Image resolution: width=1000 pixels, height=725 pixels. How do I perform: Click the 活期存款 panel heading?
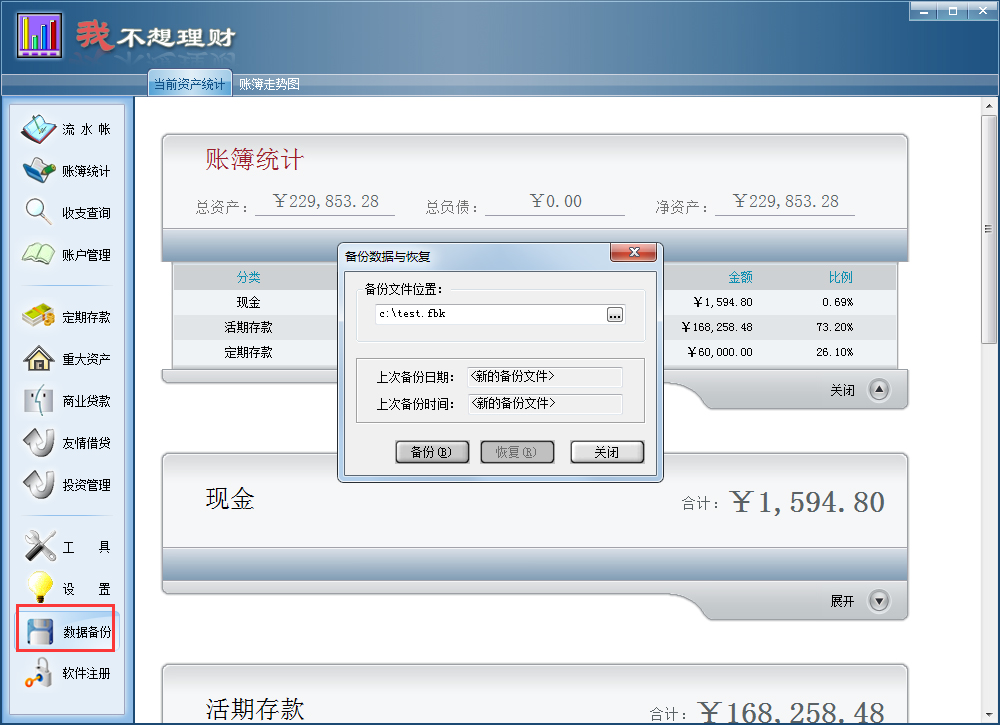click(254, 709)
